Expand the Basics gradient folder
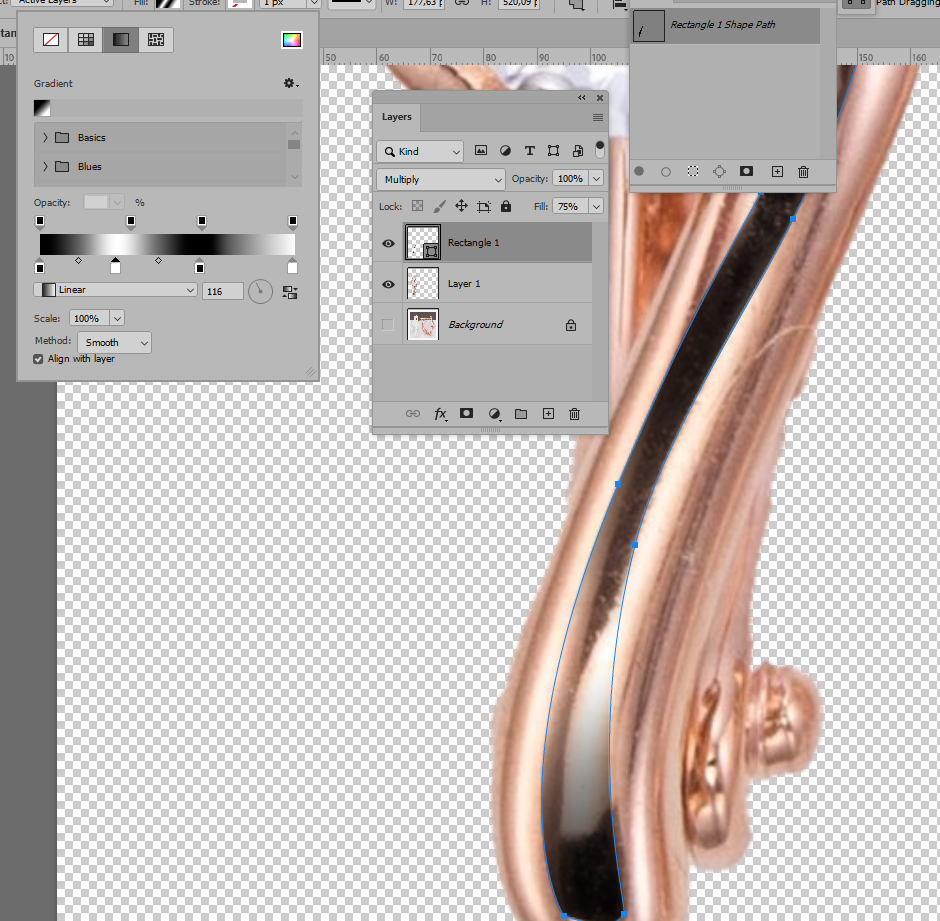940x921 pixels. tap(45, 137)
